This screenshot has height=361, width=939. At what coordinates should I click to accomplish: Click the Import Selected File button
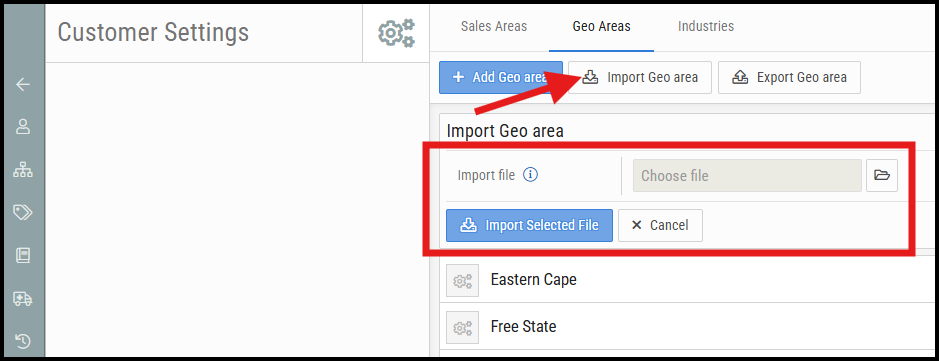[529, 225]
